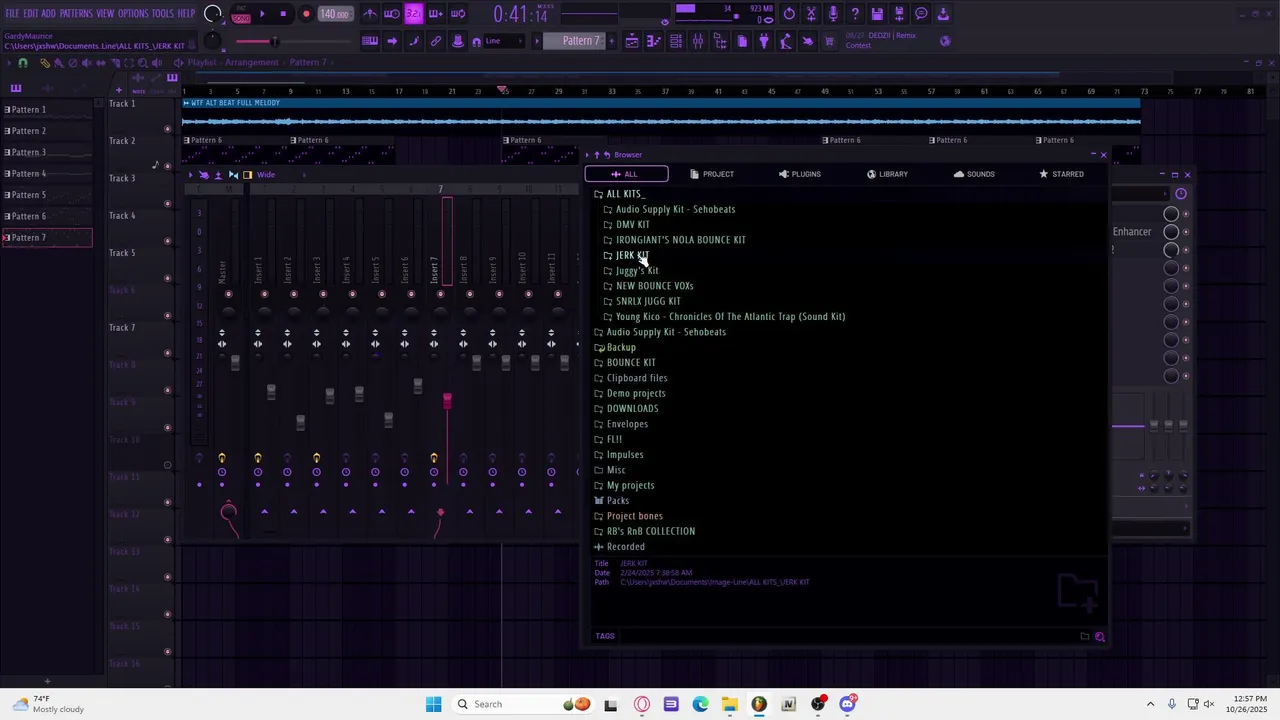The image size is (1280, 720).
Task: Mute Track 7 in the playlist
Action: (167, 353)
